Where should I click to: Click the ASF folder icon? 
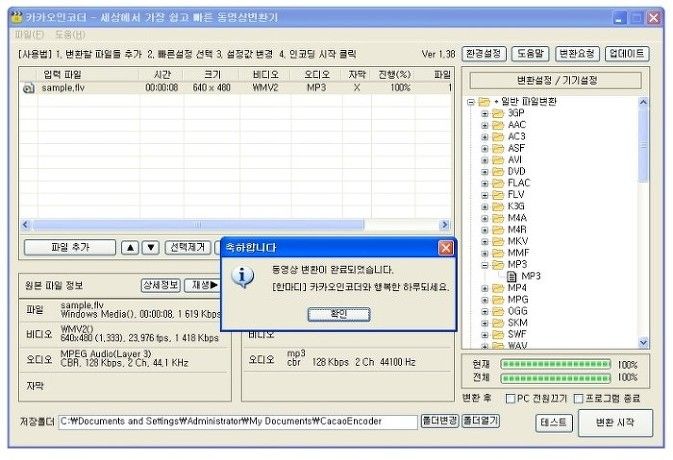[498, 148]
